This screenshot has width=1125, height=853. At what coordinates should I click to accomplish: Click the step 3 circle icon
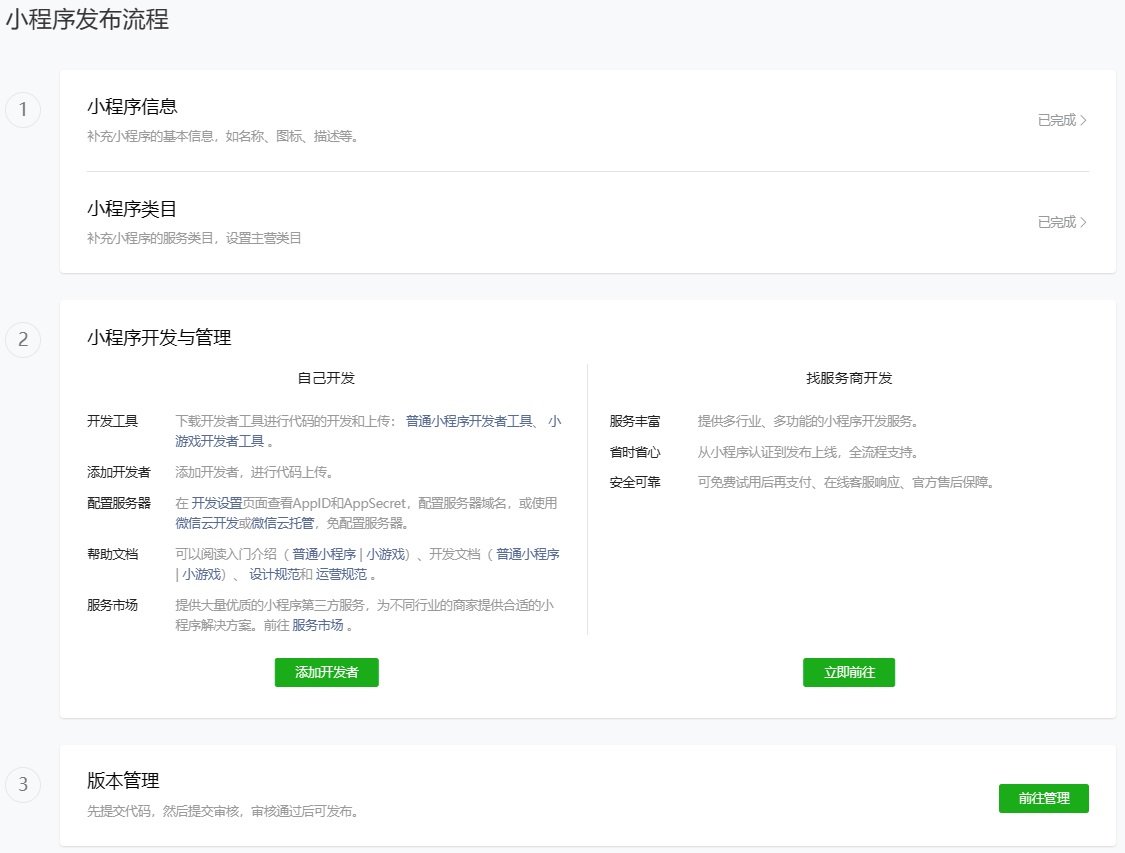click(23, 784)
